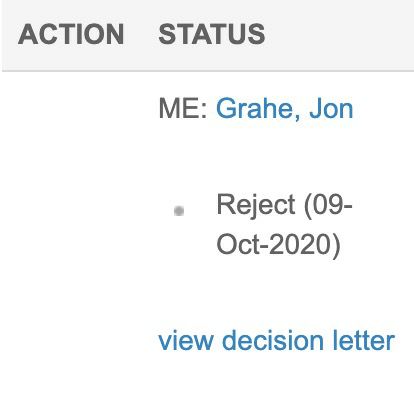Screen dimensions: 414x400
Task: Click the 'Grahe, Jon' editor name link
Action: 285,109
